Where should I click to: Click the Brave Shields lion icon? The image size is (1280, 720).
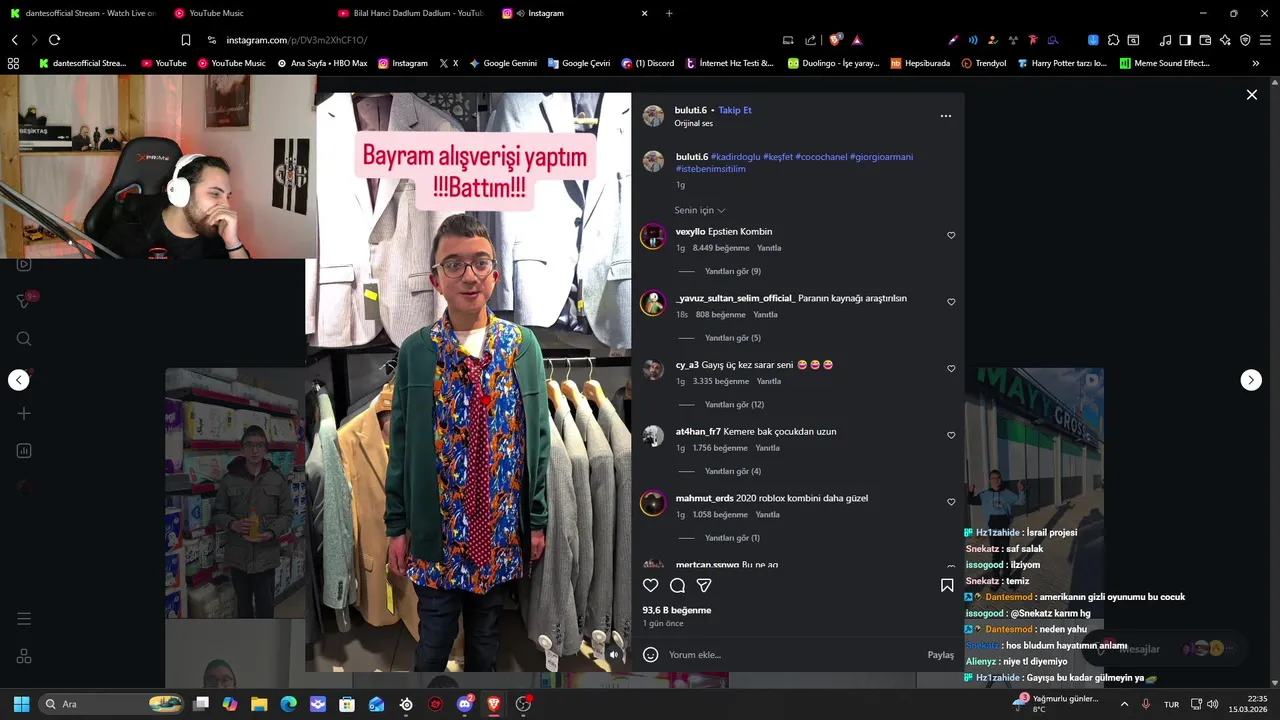point(835,40)
